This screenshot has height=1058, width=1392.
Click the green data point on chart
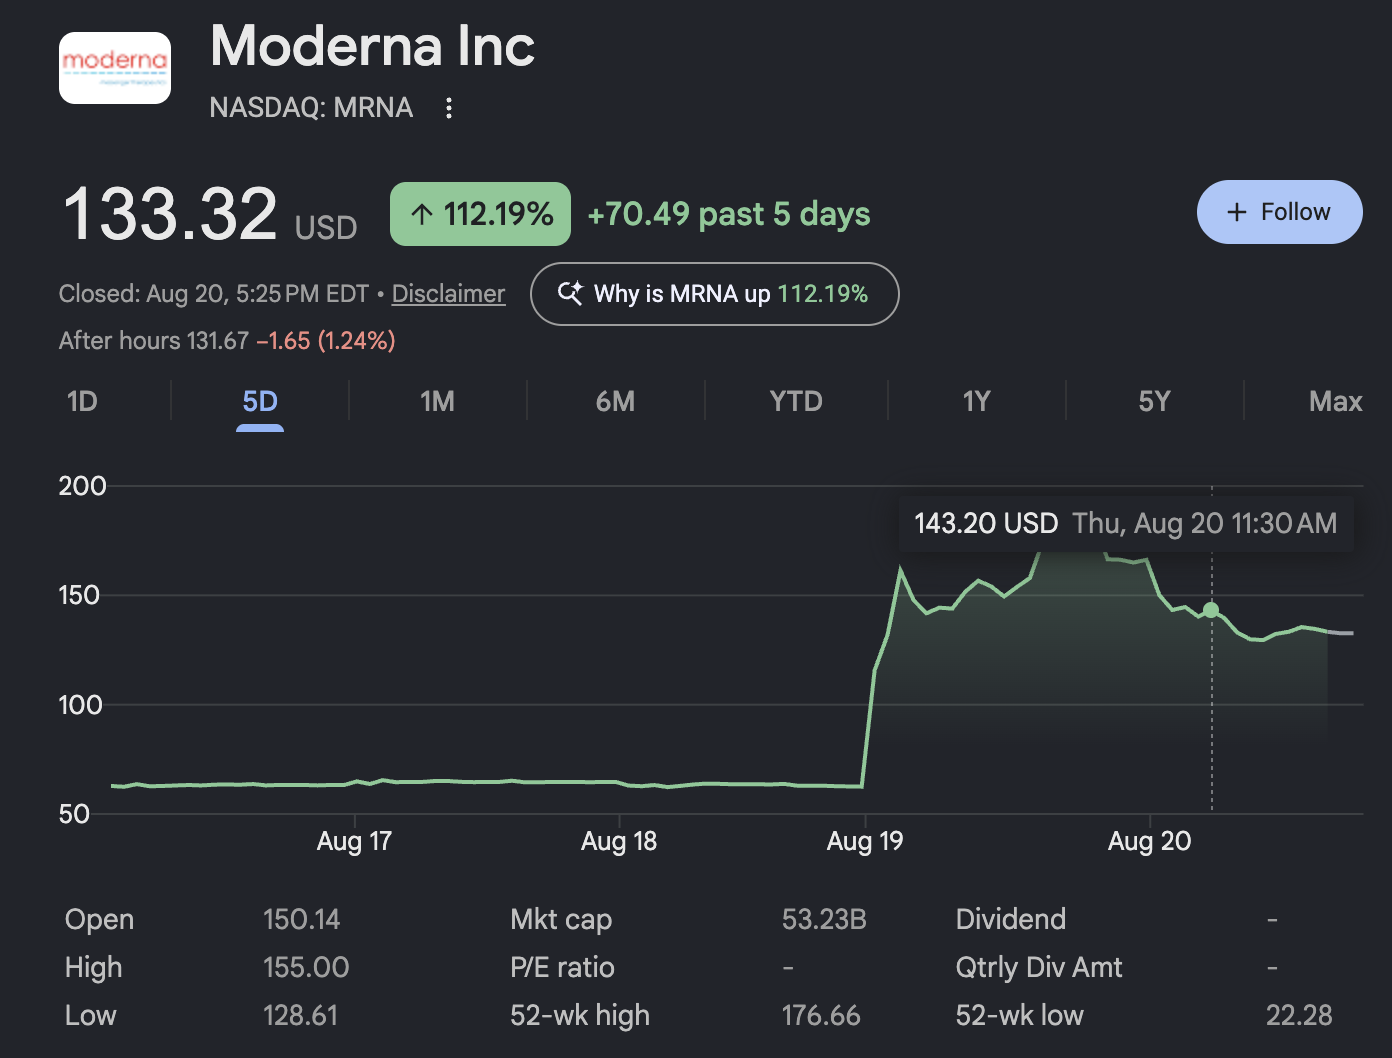pos(1211,610)
